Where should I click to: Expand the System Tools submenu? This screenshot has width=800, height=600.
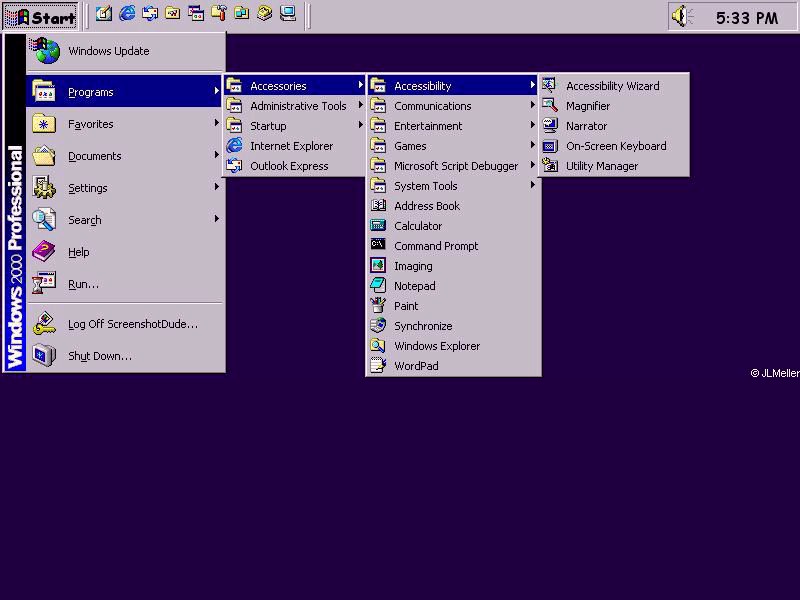click(453, 186)
